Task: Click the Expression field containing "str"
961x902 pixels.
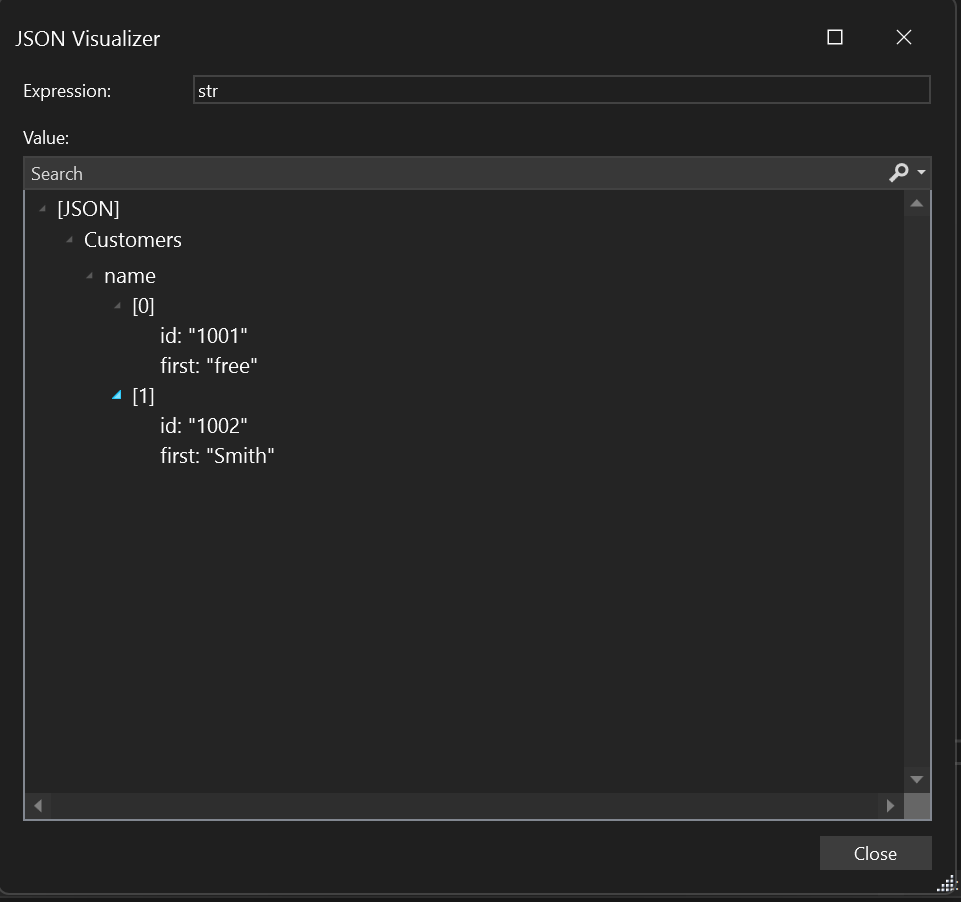Action: tap(560, 89)
